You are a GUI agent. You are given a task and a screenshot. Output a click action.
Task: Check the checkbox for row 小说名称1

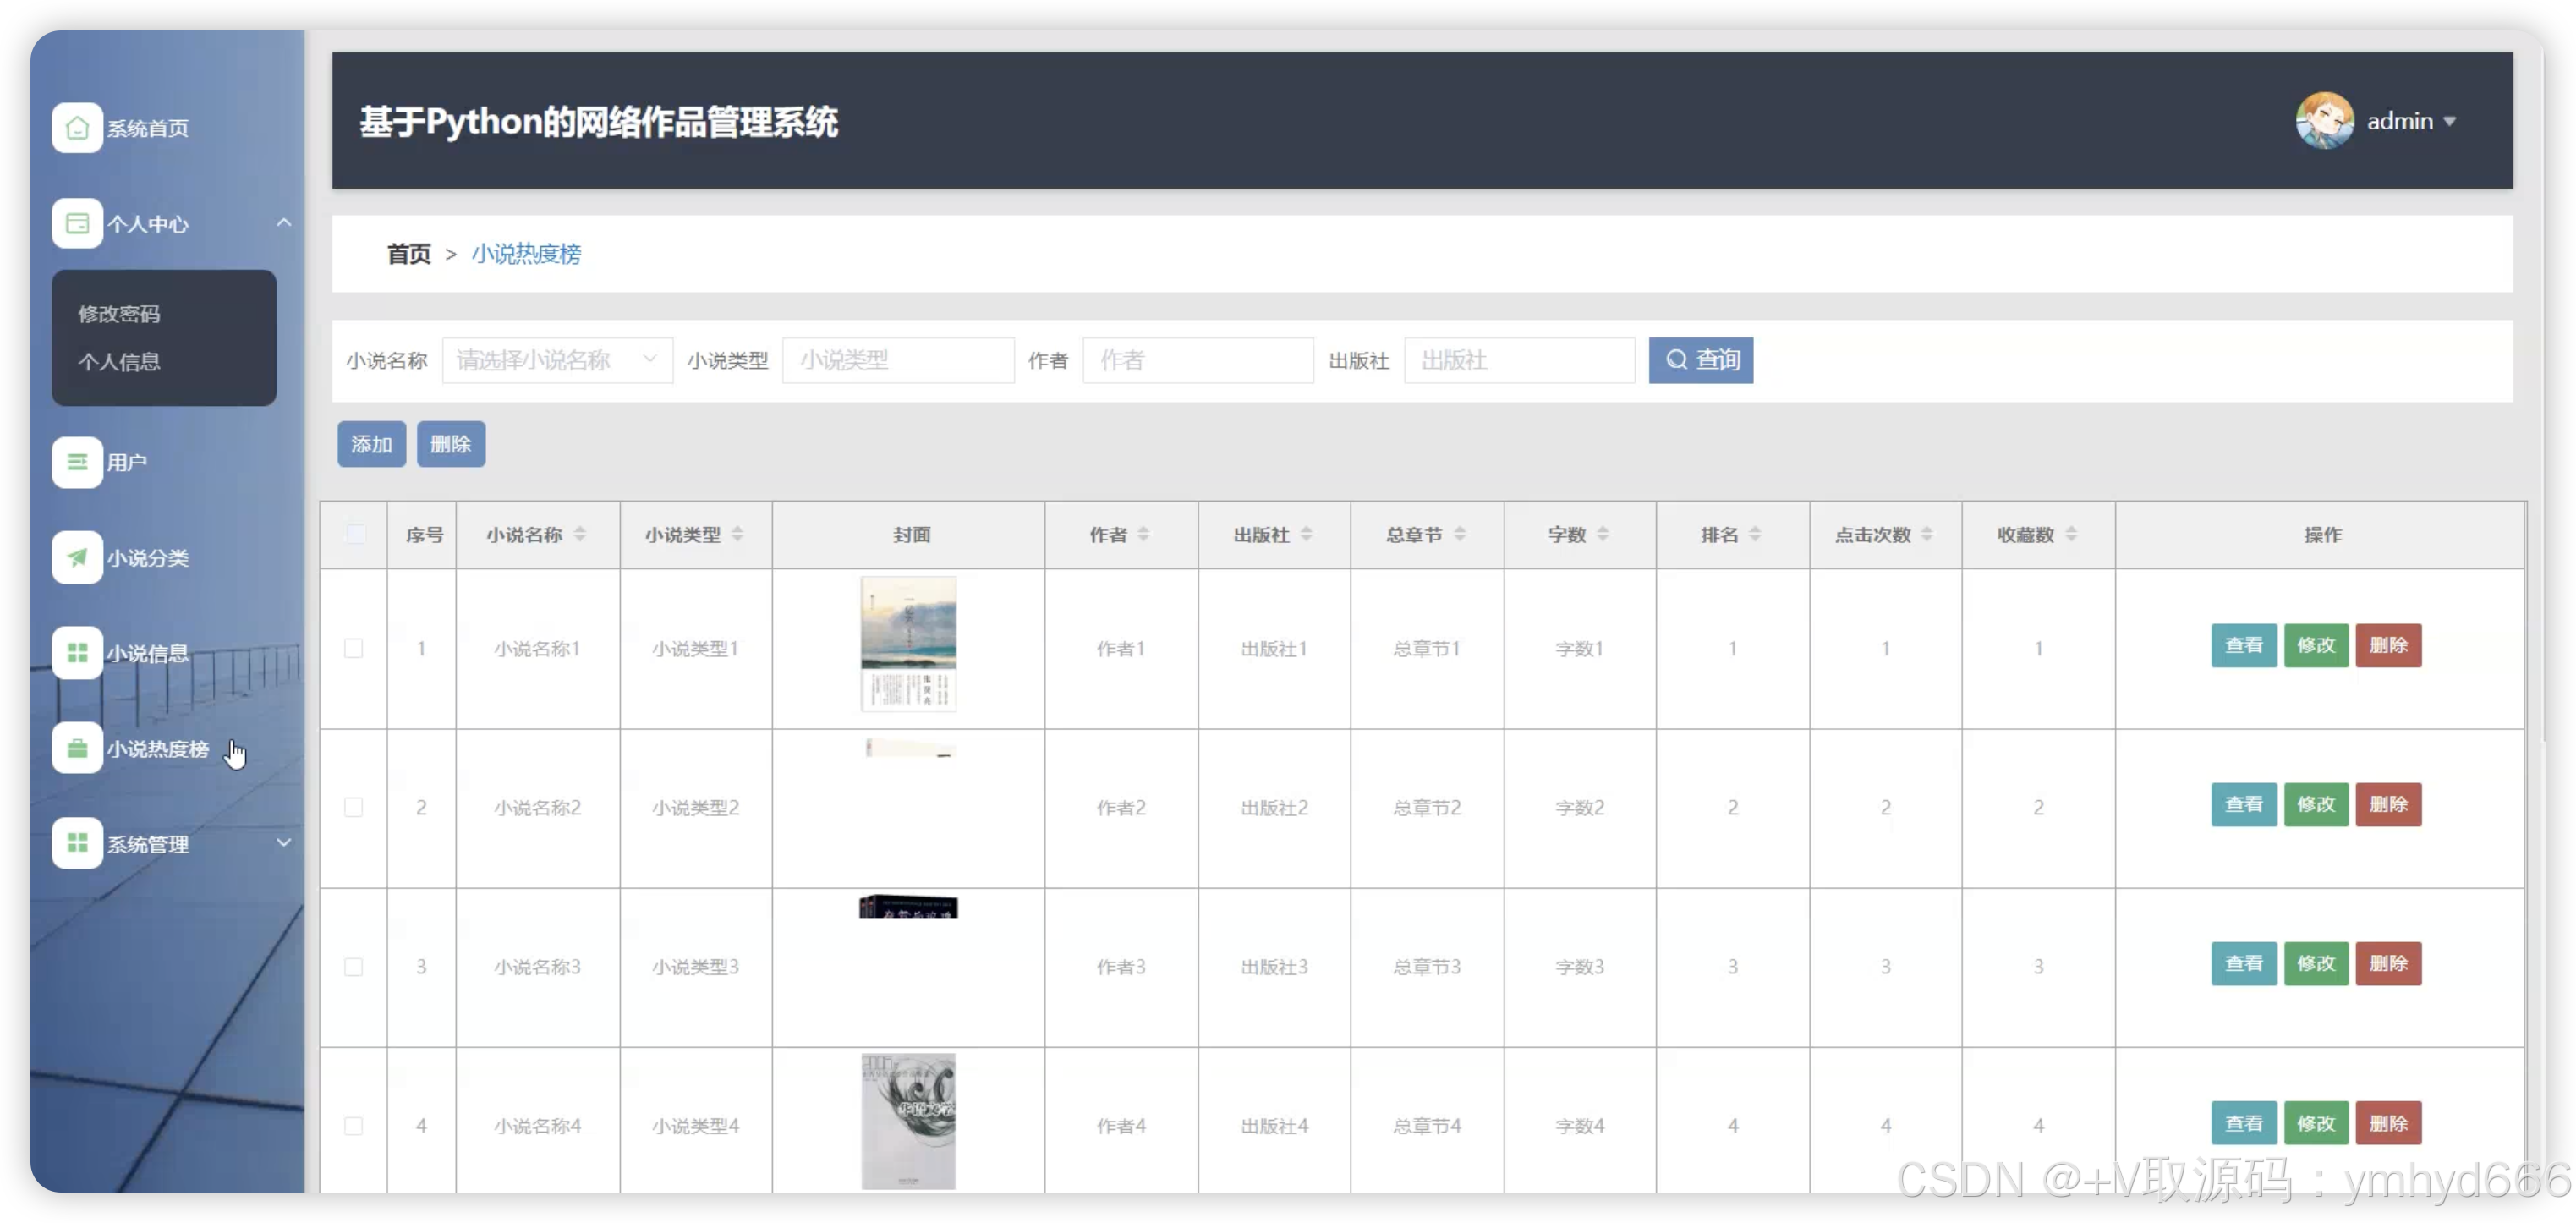click(x=354, y=648)
